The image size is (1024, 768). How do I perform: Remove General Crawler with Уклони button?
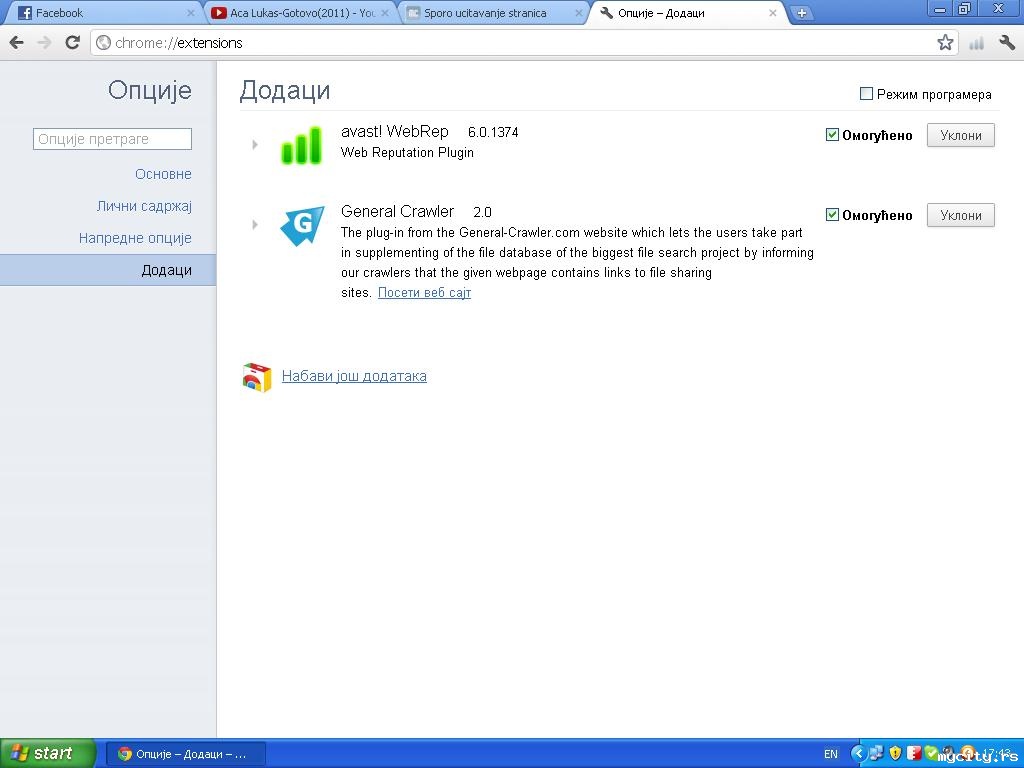pyautogui.click(x=961, y=216)
